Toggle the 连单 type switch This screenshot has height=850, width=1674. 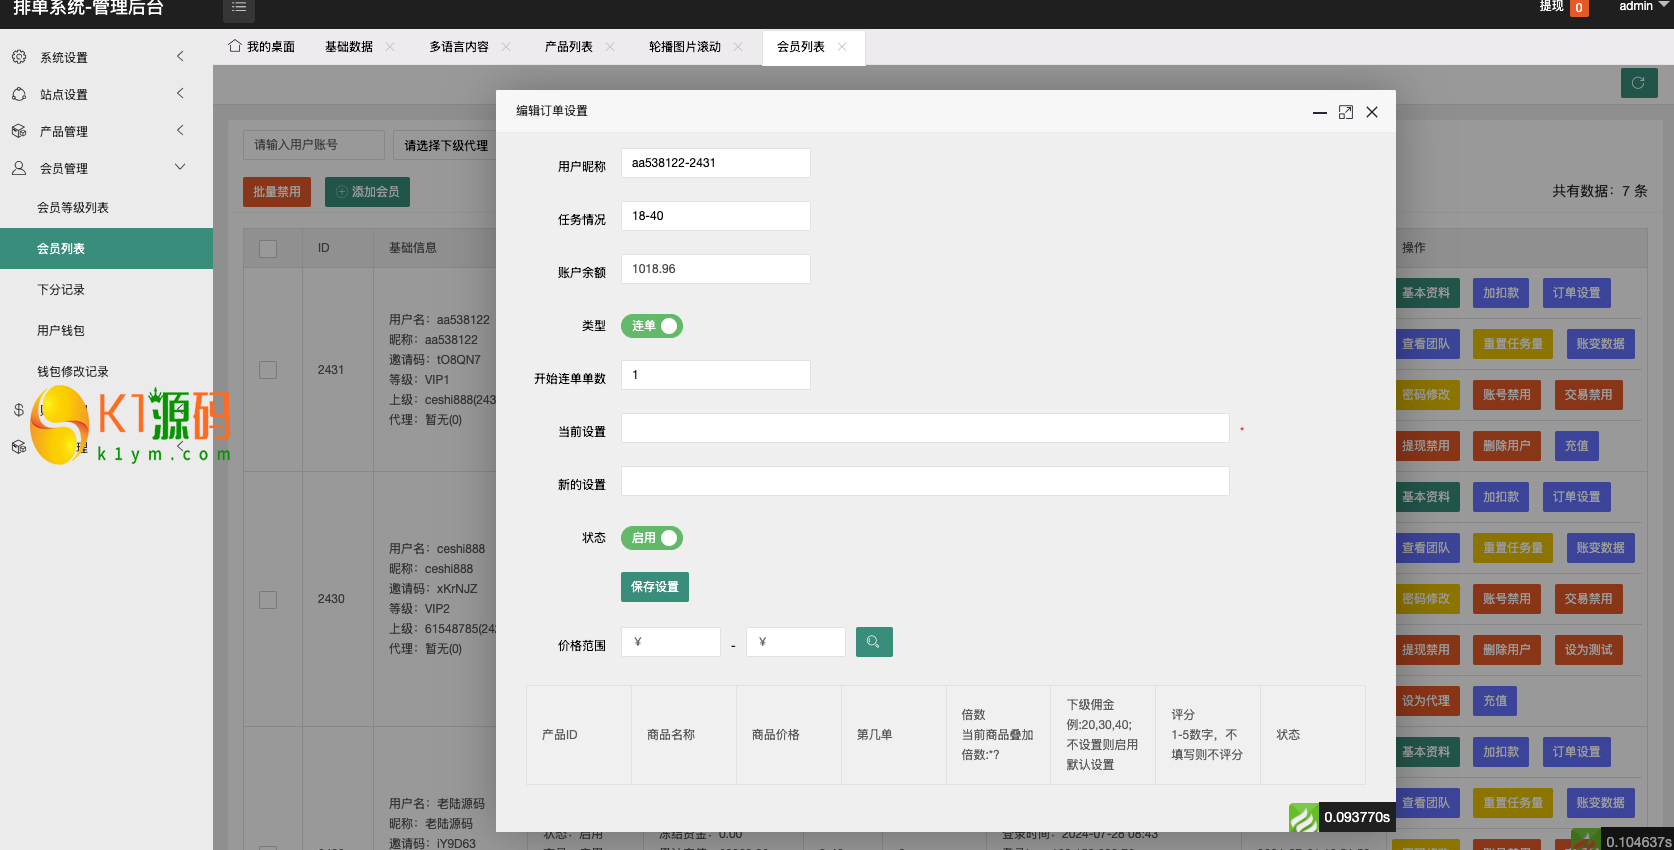pos(652,326)
